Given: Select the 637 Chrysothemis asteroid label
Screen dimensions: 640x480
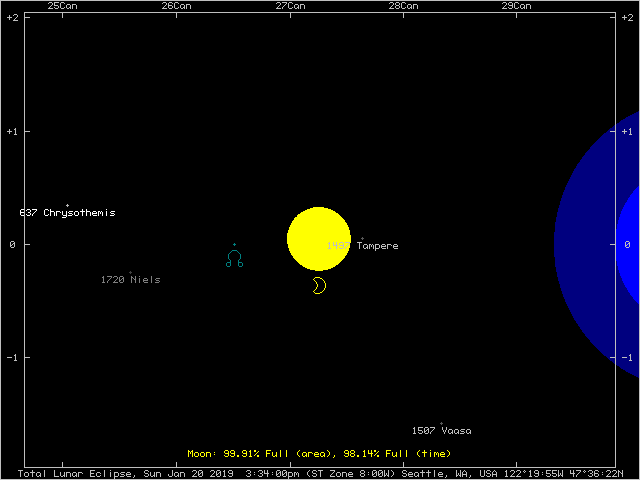Looking at the screenshot, I should (67, 213).
